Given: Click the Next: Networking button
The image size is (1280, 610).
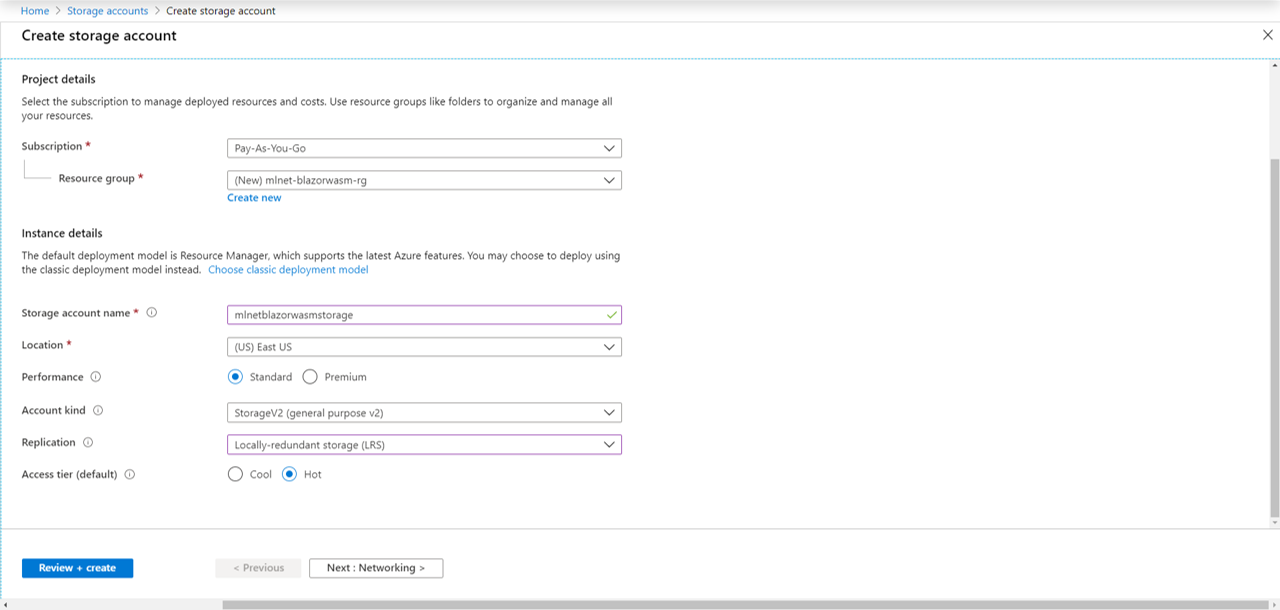Looking at the screenshot, I should point(376,567).
